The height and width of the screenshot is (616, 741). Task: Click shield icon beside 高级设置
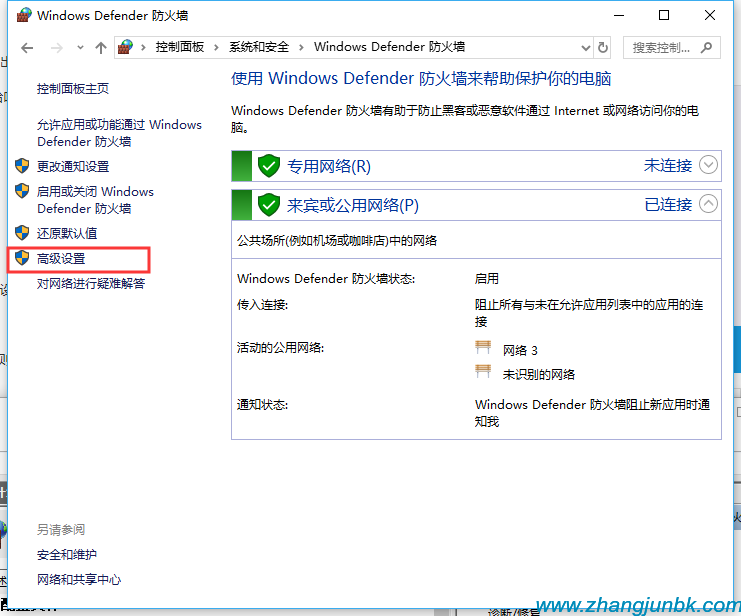tap(22, 258)
